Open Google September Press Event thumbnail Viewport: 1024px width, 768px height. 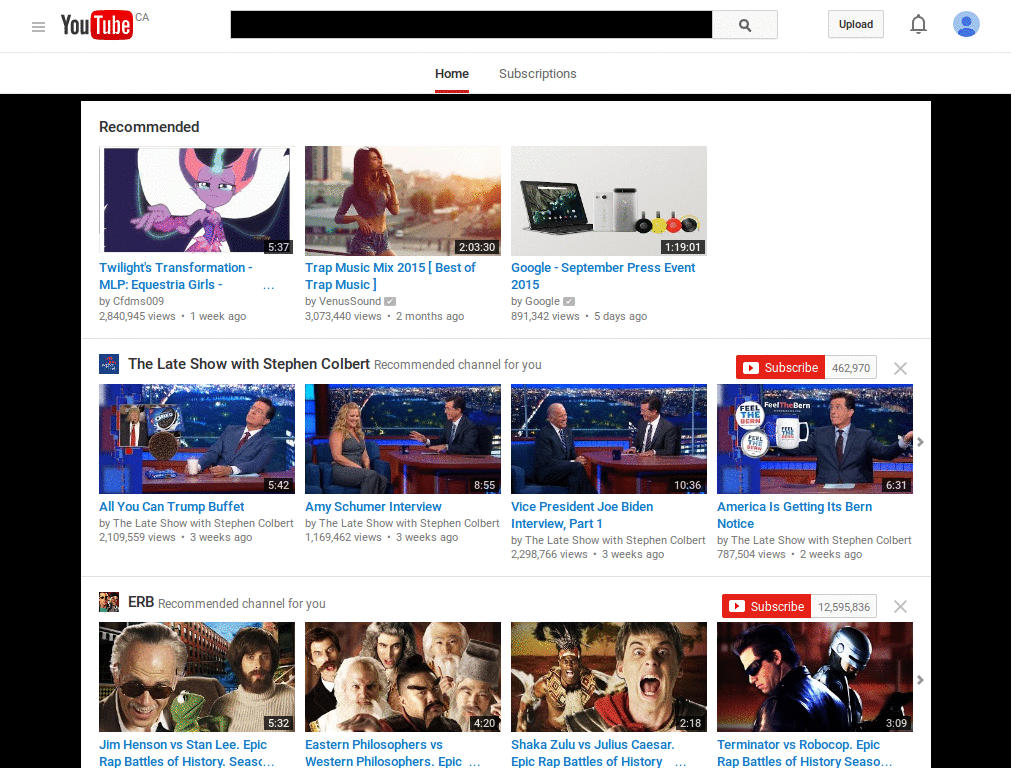click(609, 200)
